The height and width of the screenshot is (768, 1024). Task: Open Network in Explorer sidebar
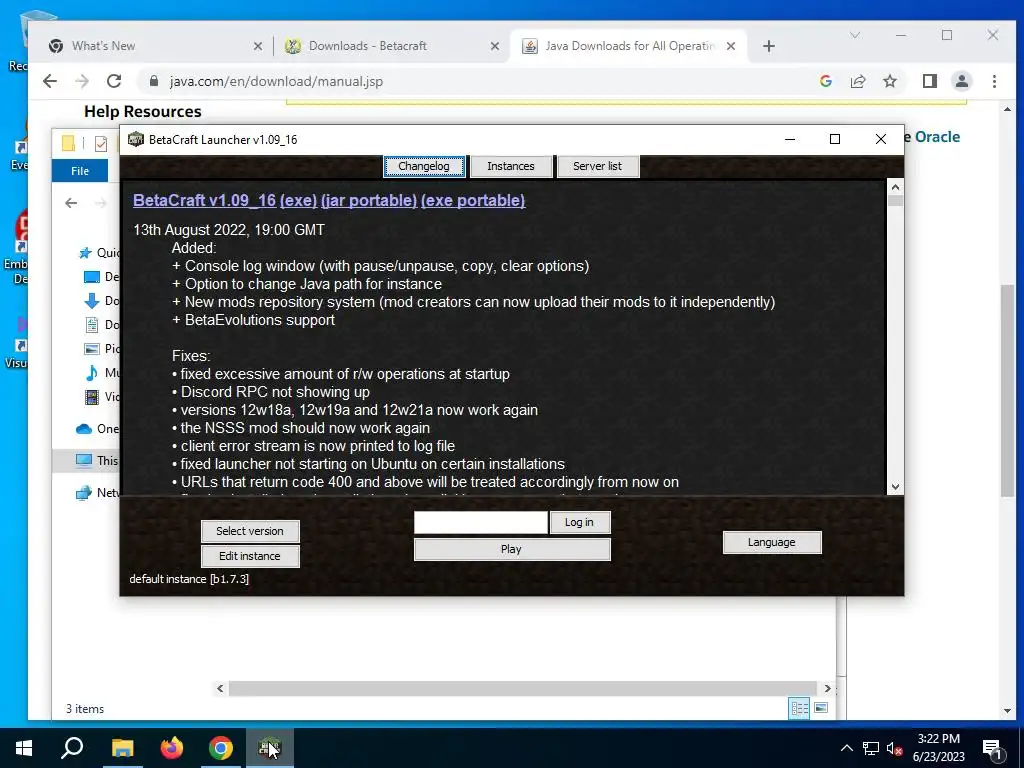pos(98,492)
